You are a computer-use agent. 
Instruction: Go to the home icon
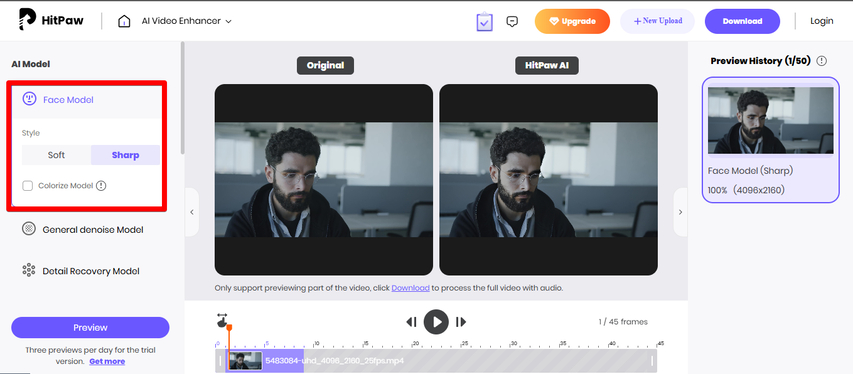click(124, 21)
